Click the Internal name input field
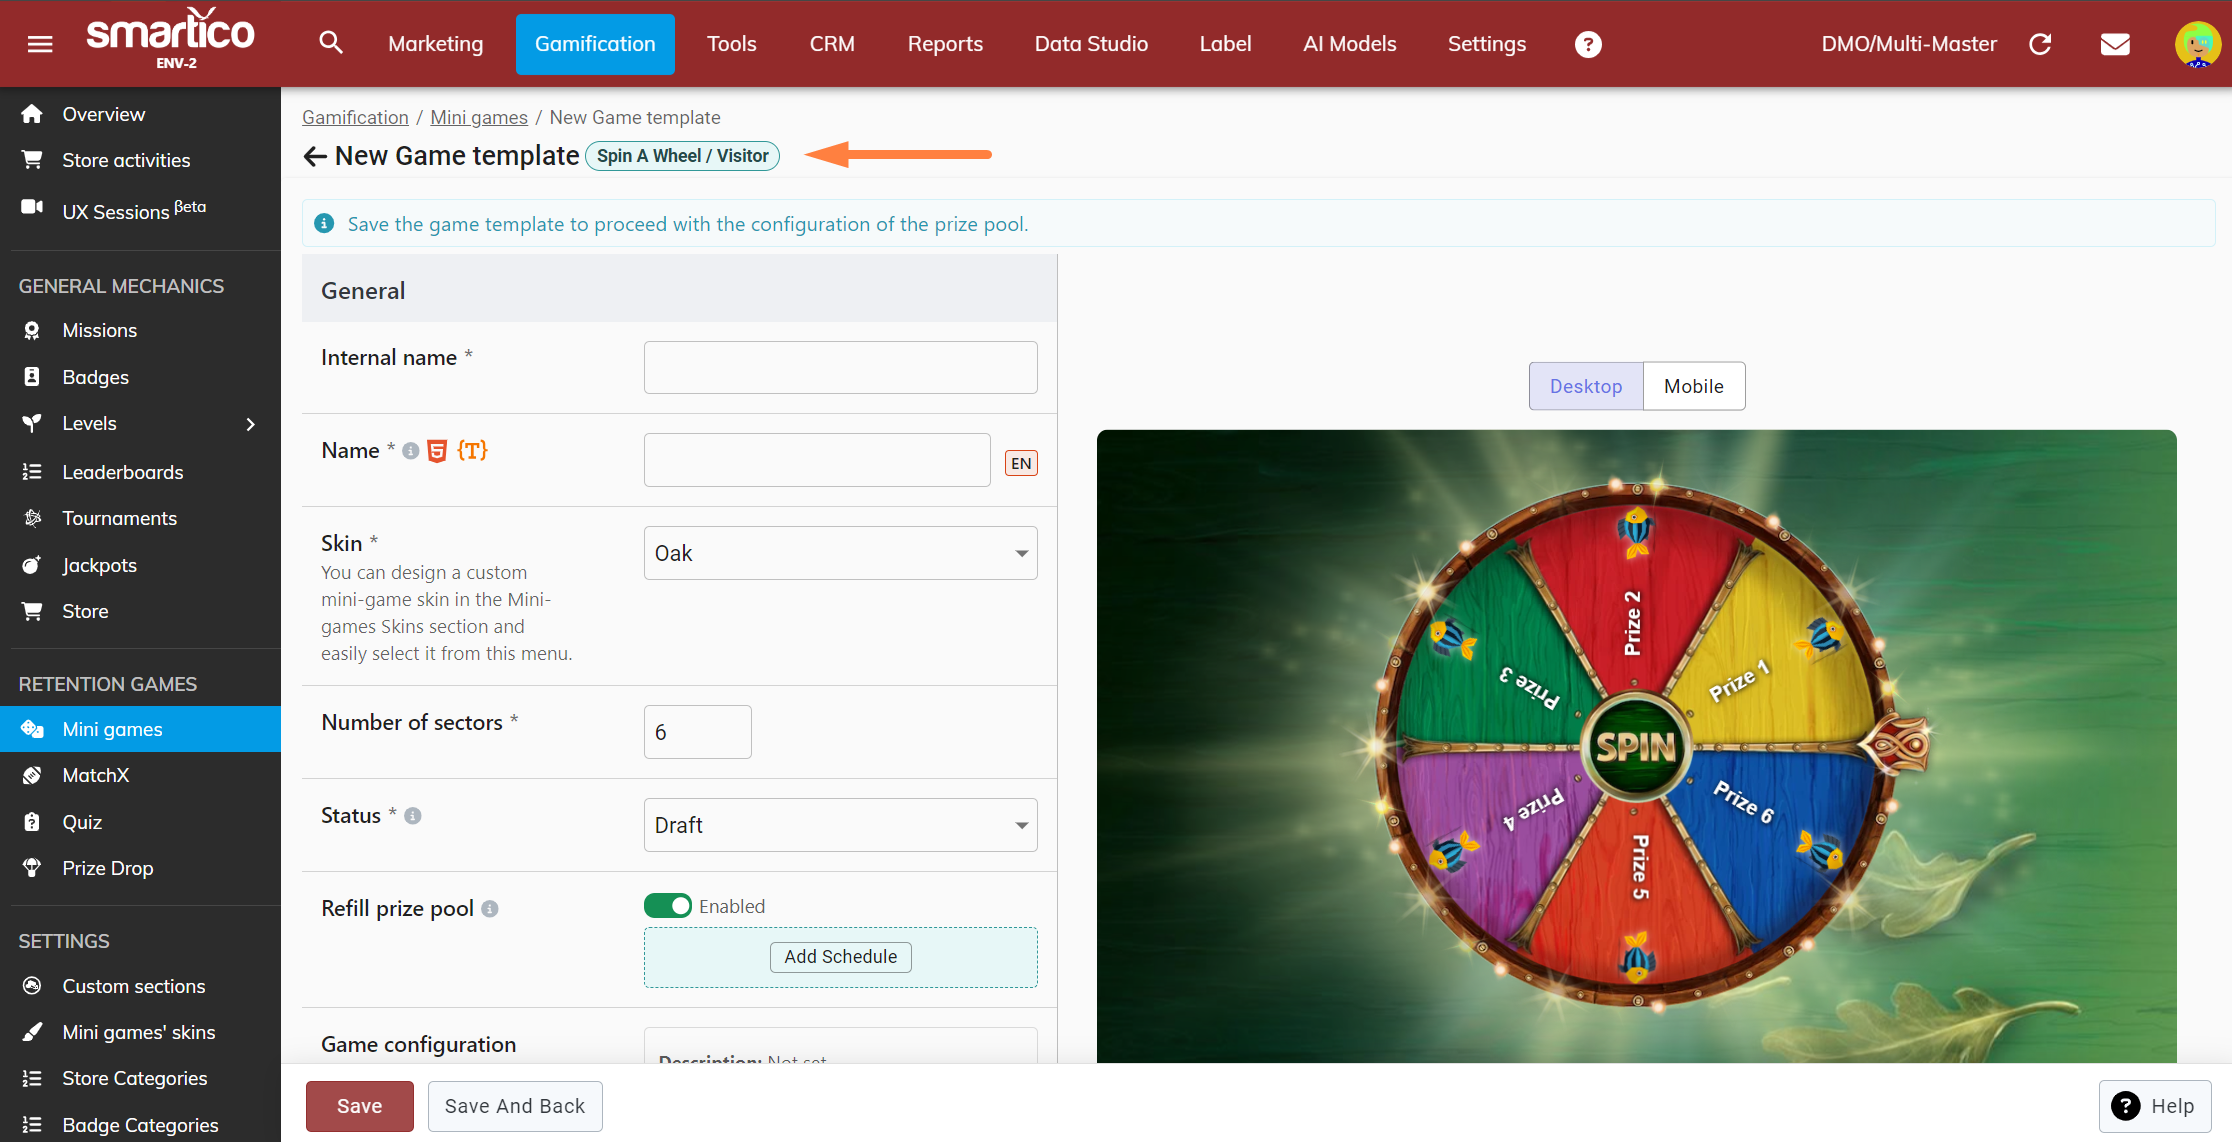The width and height of the screenshot is (2232, 1142). click(x=840, y=368)
